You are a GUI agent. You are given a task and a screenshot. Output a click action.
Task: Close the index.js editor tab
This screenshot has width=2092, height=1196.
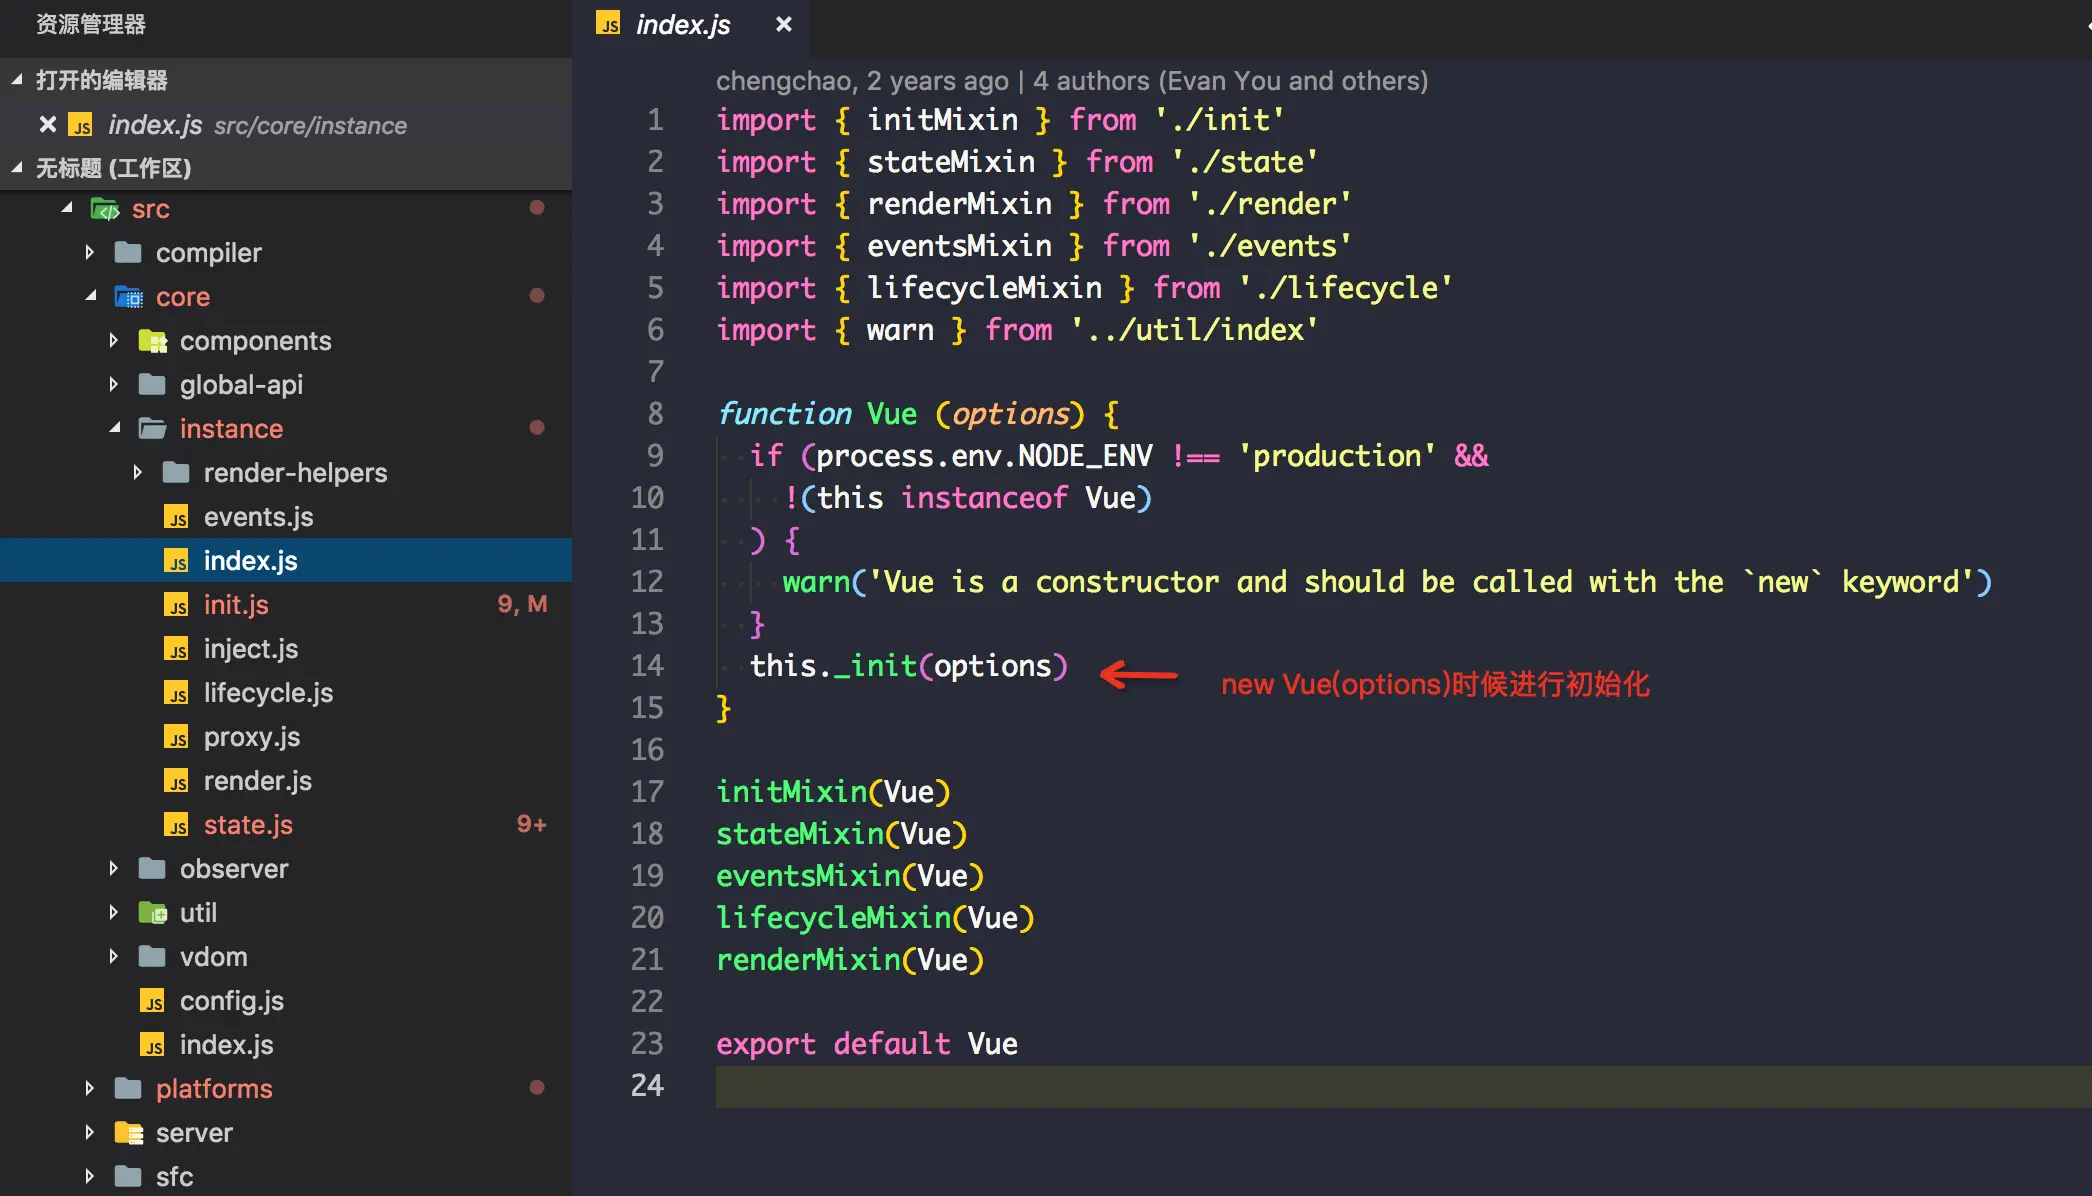pos(784,25)
